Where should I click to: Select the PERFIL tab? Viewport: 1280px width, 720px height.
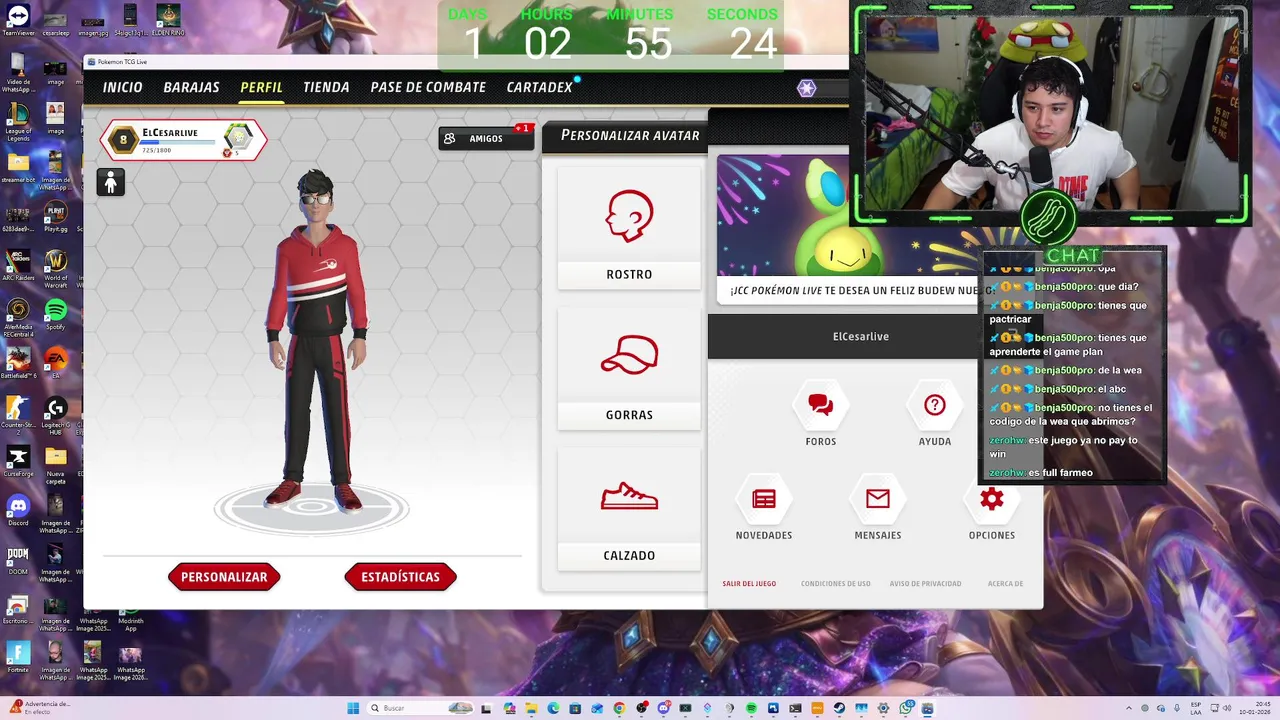point(261,87)
